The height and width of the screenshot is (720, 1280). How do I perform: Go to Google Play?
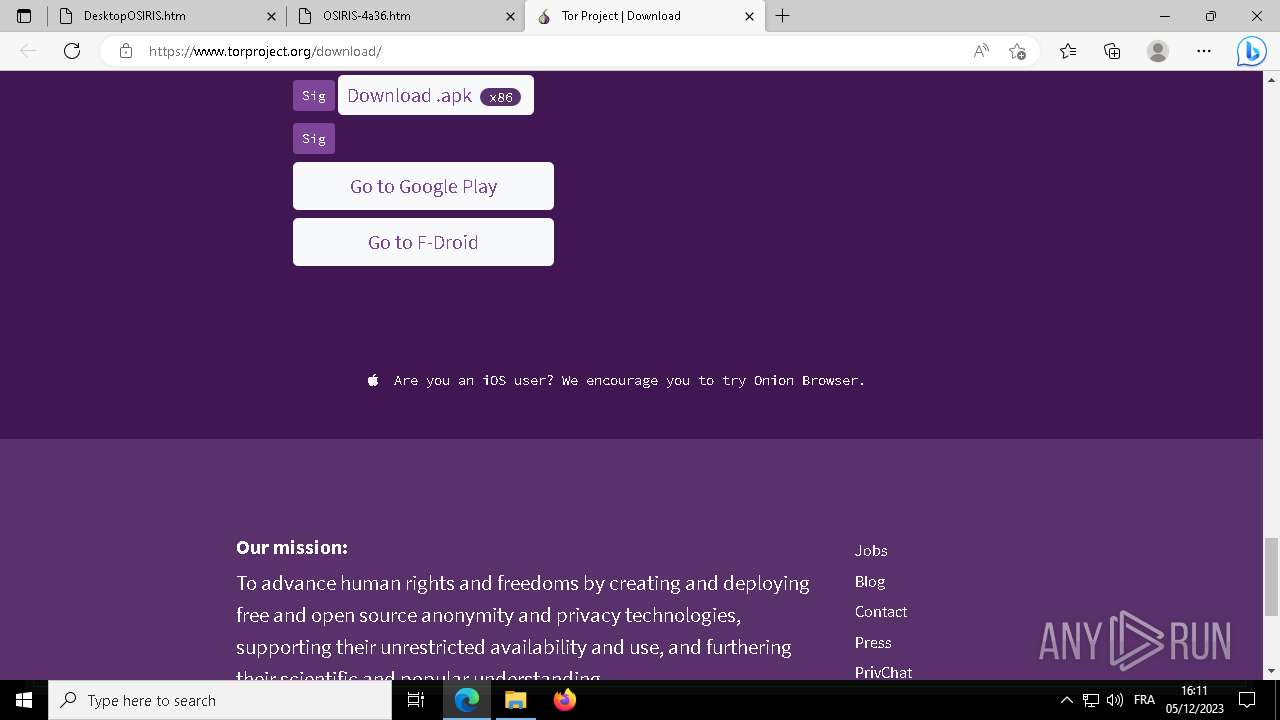point(423,186)
